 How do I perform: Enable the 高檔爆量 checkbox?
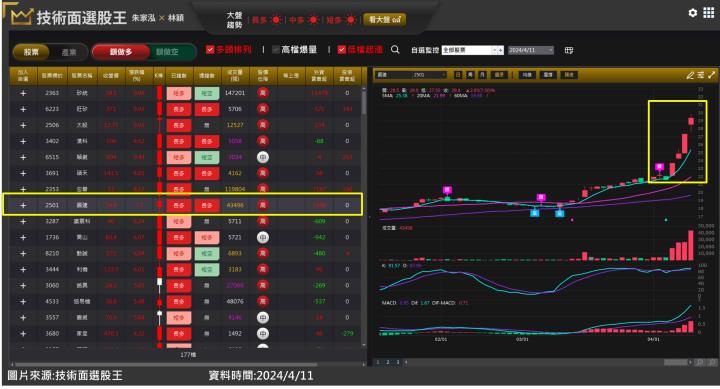[276, 50]
